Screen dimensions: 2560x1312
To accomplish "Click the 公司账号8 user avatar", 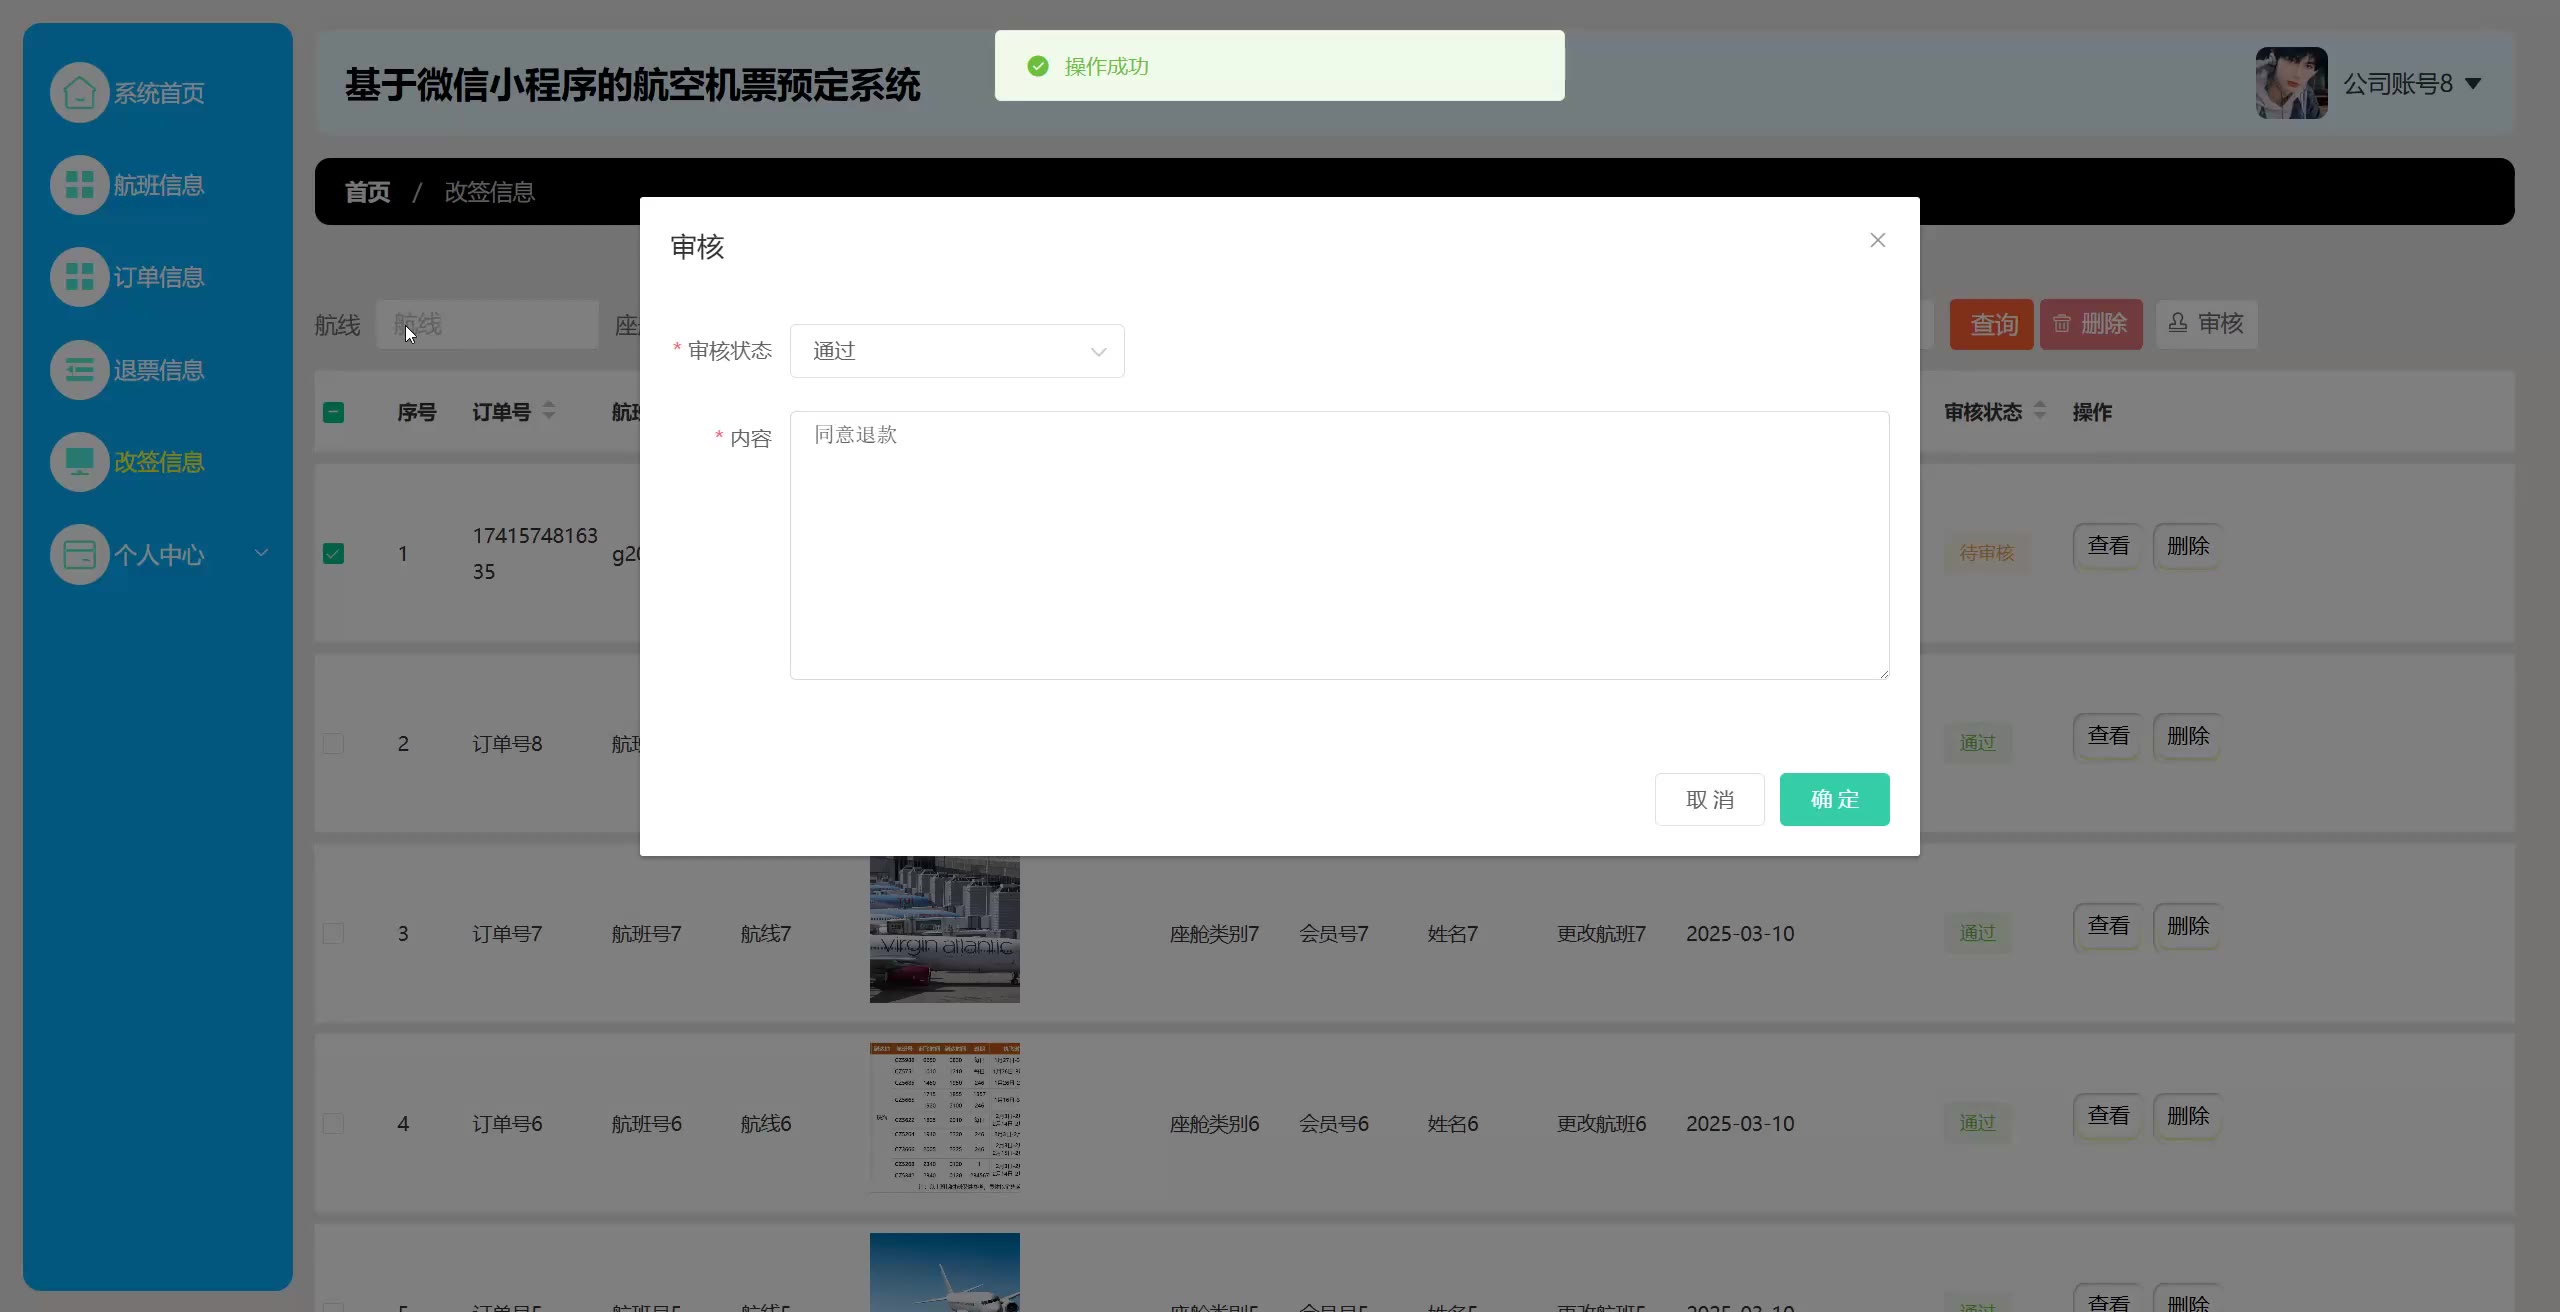I will coord(2291,83).
